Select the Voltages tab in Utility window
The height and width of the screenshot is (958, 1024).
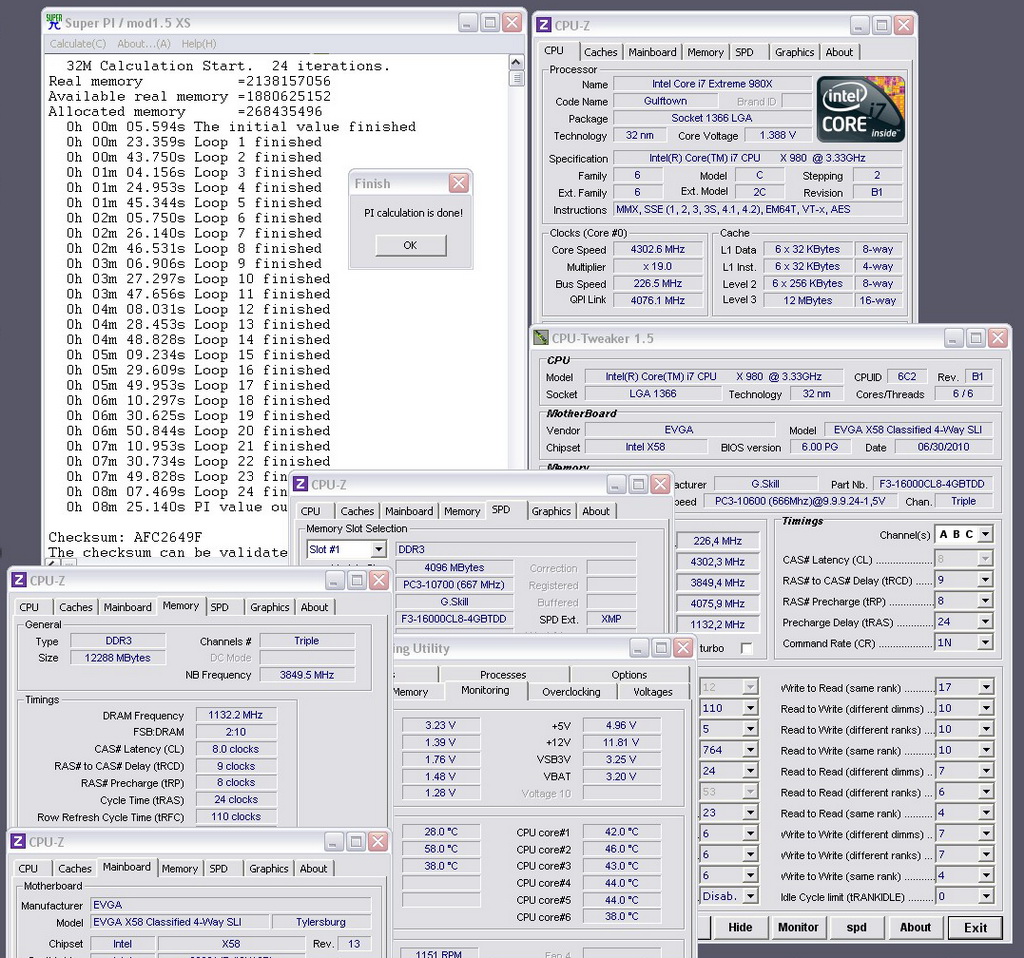(652, 692)
